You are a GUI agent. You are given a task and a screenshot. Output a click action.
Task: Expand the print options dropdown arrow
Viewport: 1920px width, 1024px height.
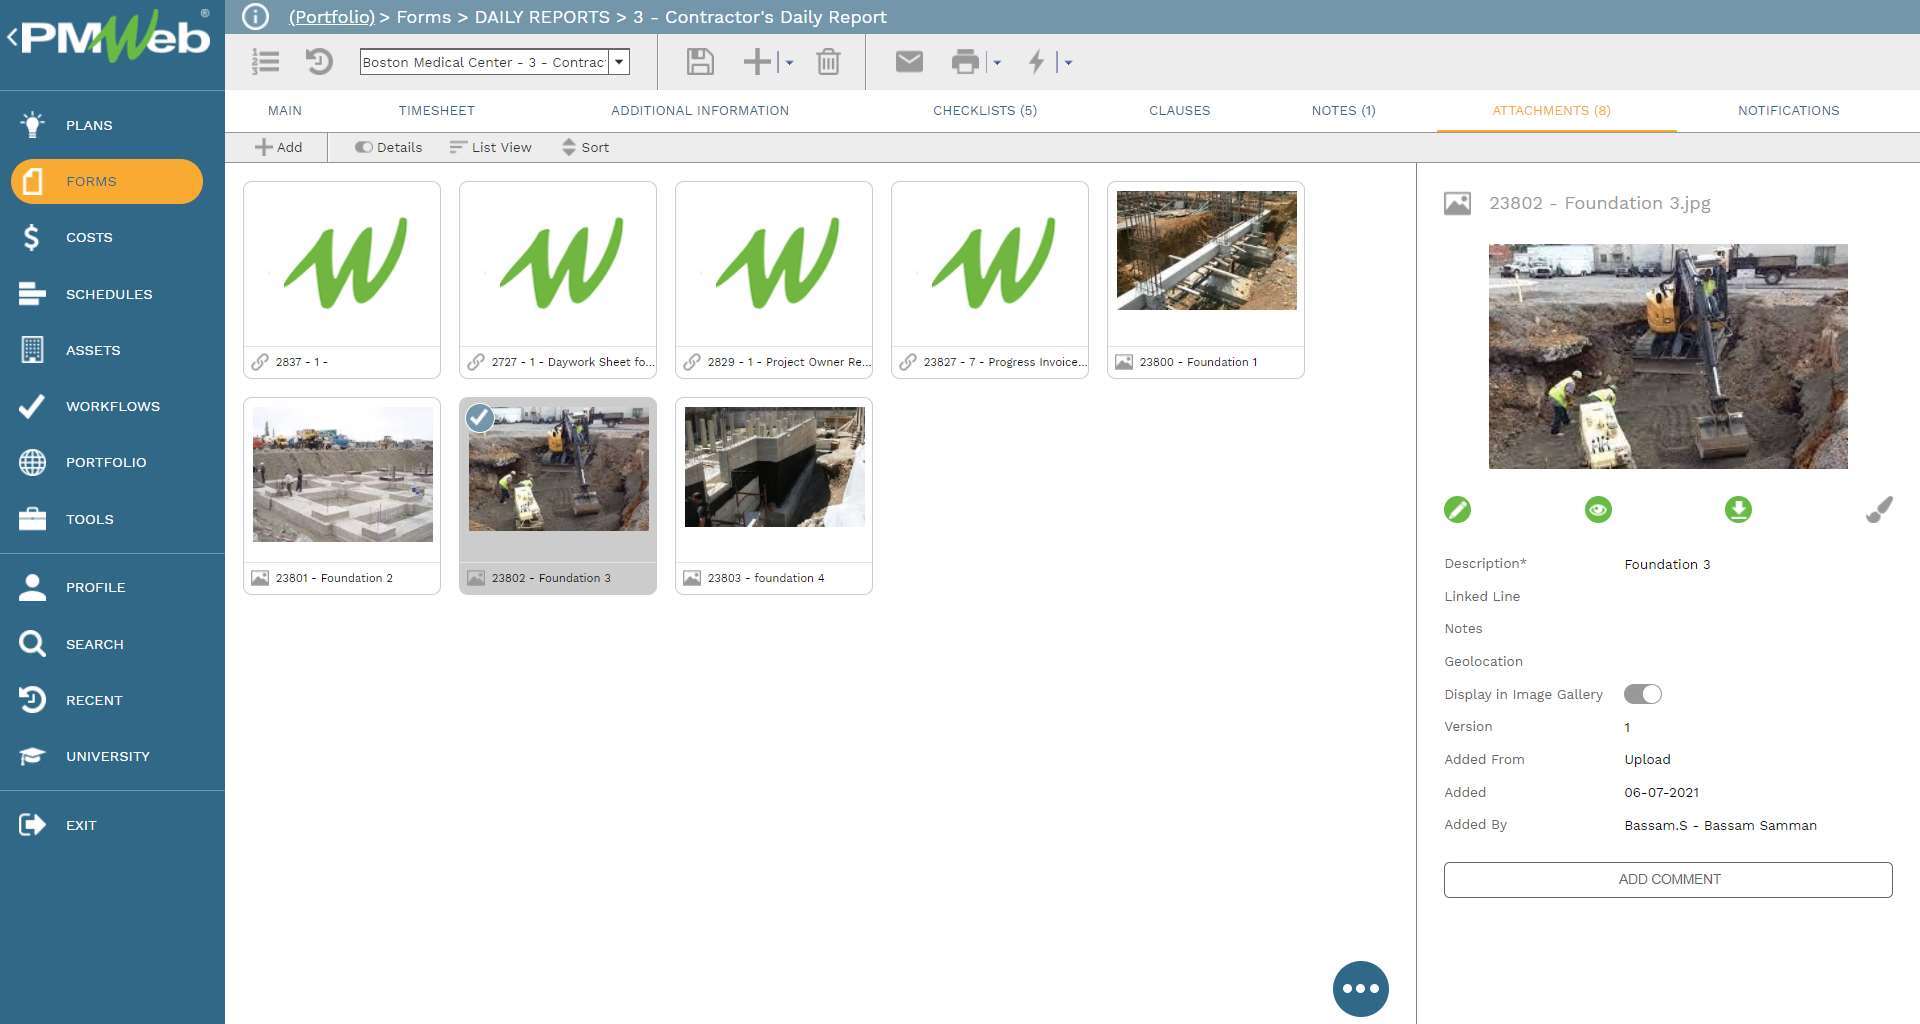pyautogui.click(x=997, y=62)
